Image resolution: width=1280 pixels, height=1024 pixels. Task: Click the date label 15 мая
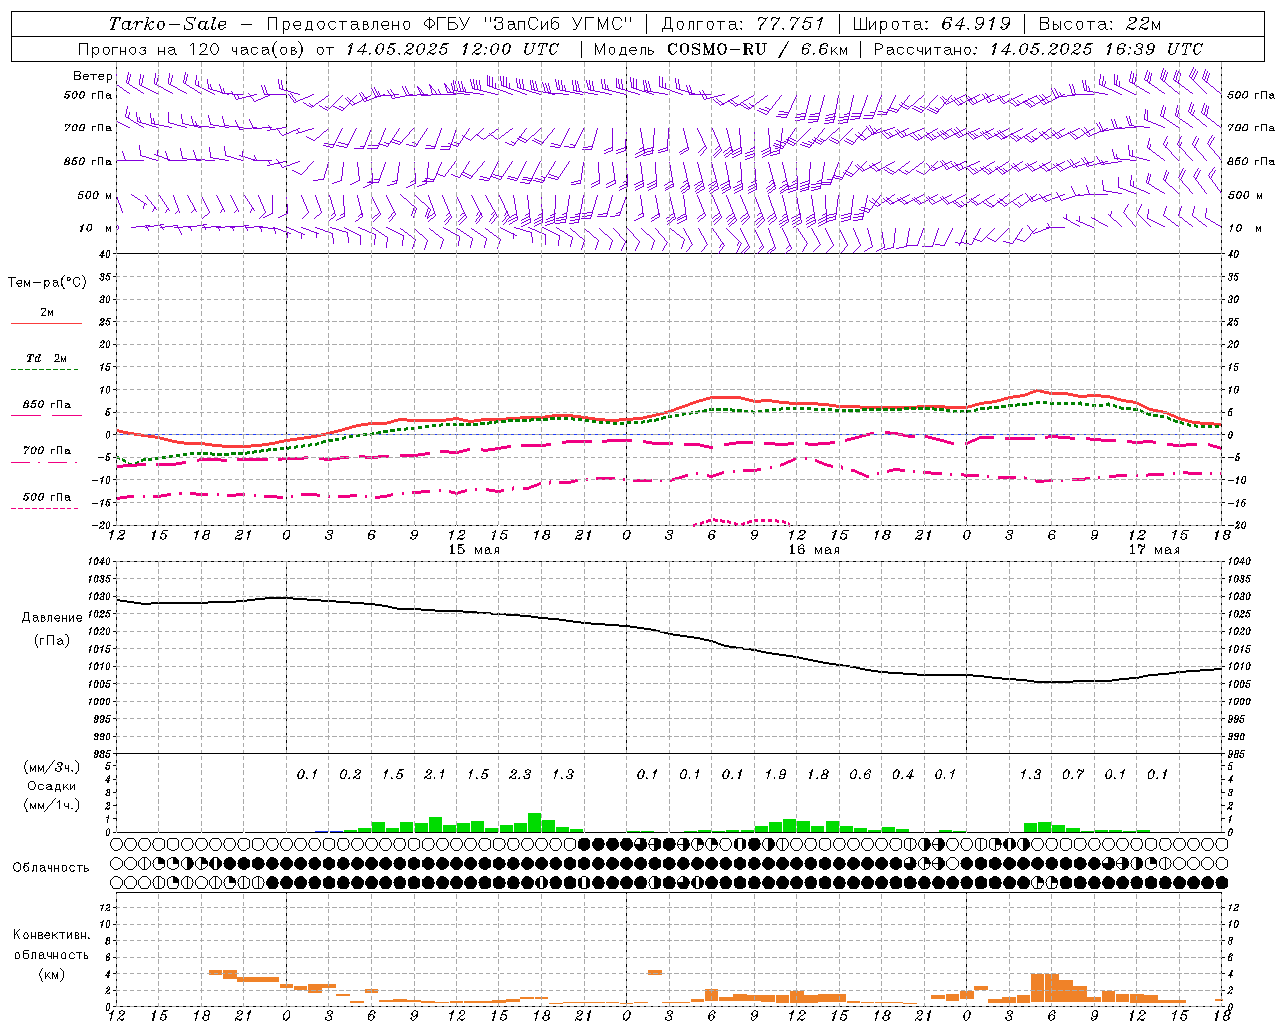click(474, 550)
